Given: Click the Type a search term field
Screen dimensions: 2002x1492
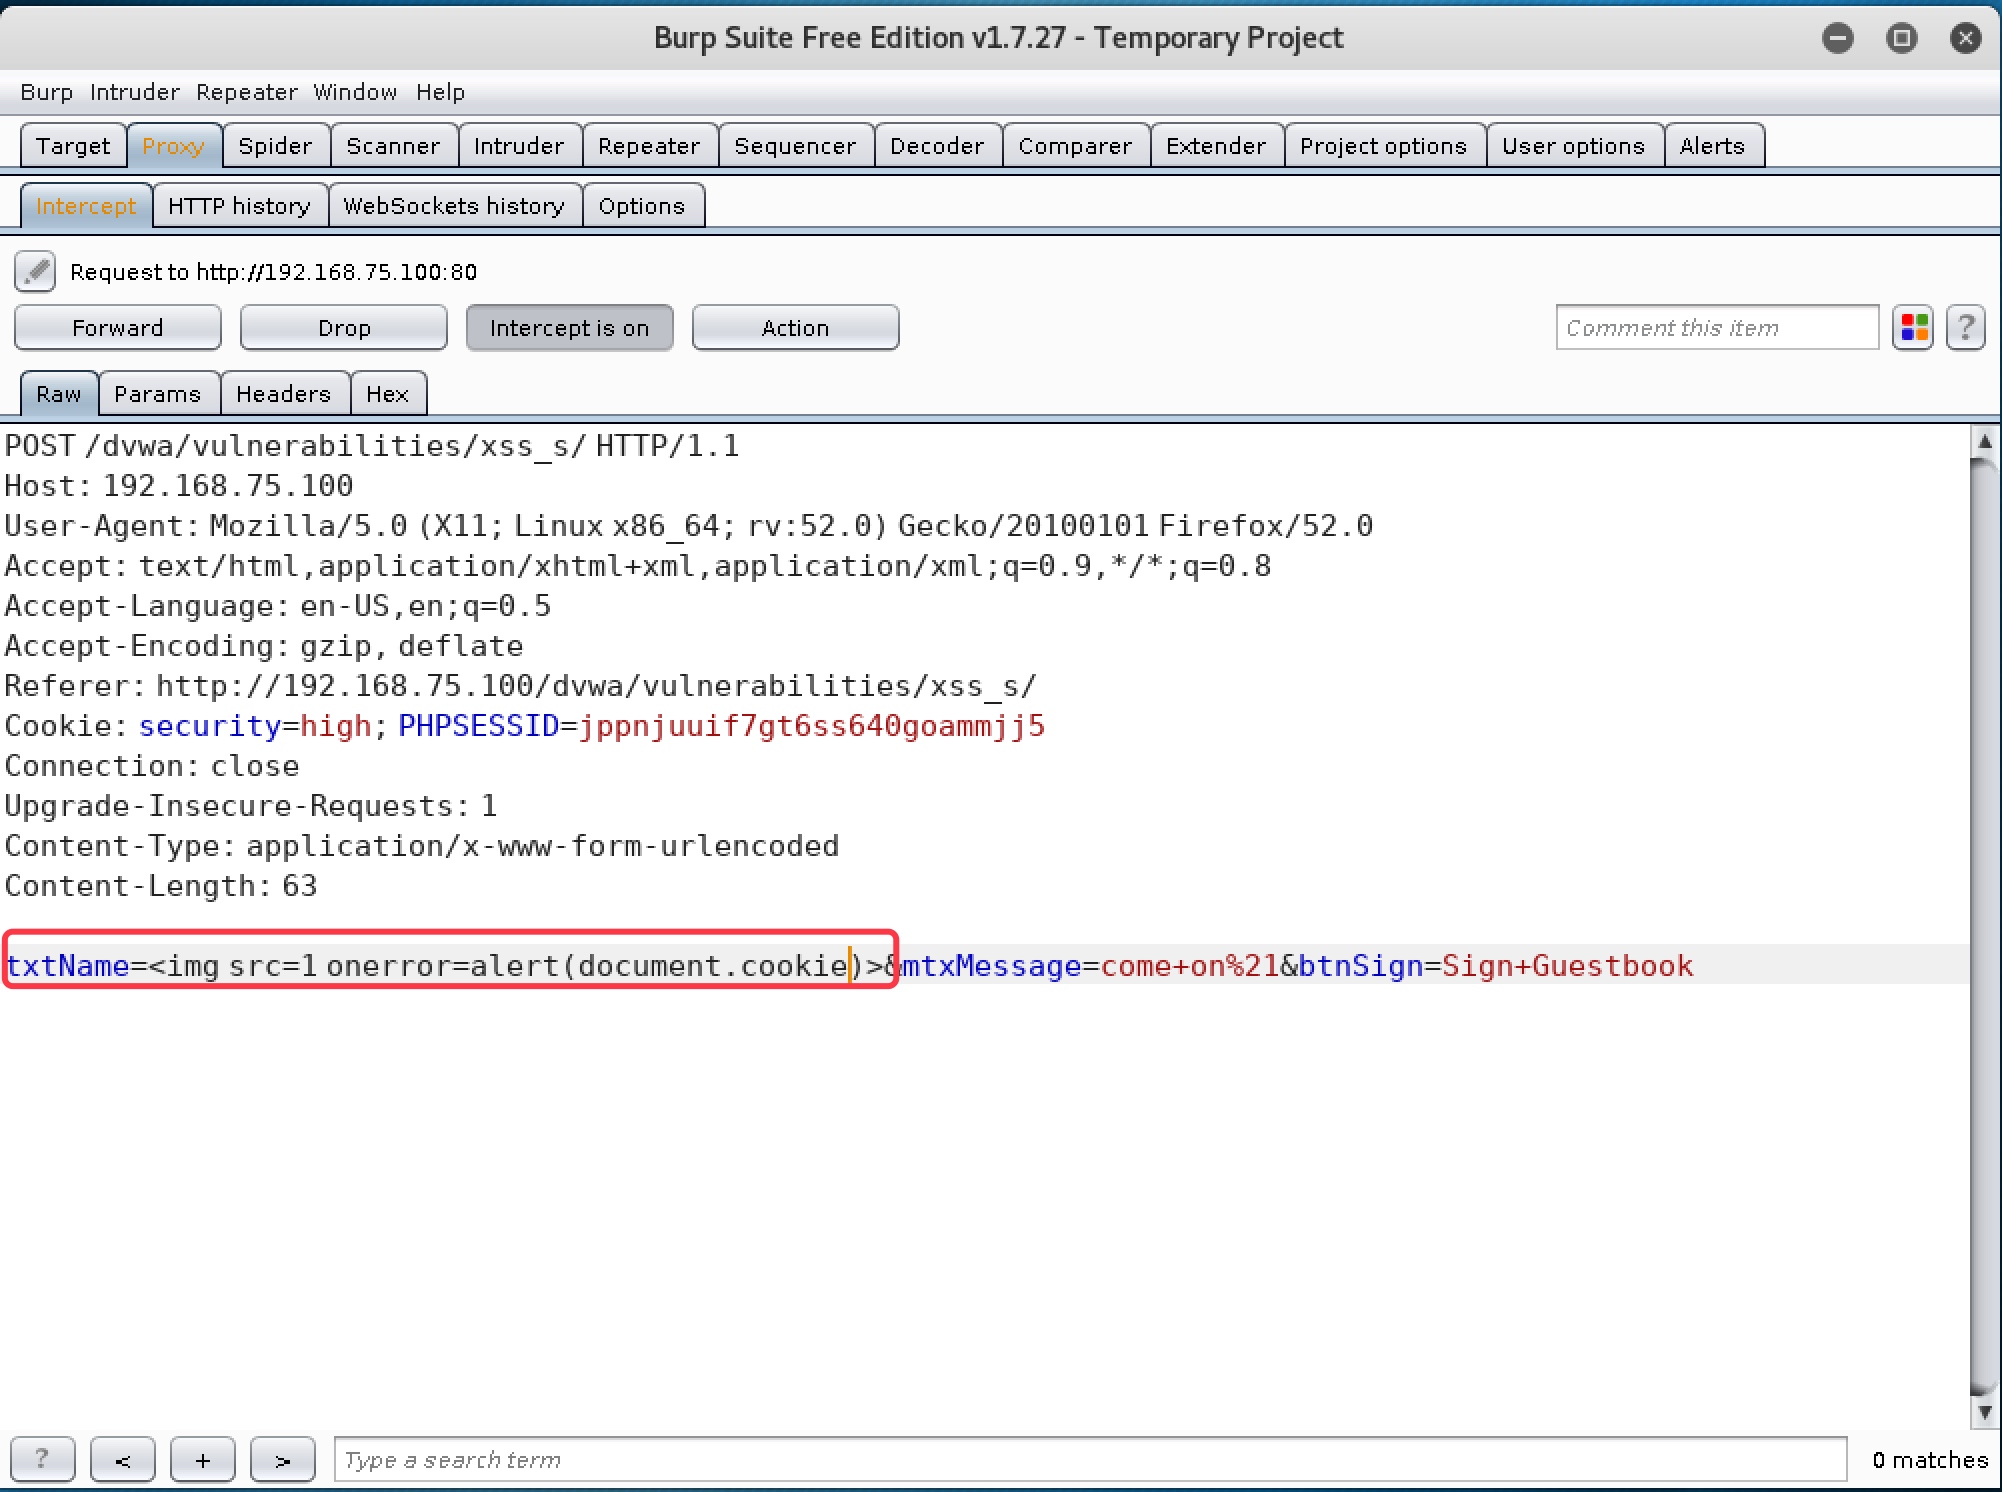Looking at the screenshot, I should pyautogui.click(x=1090, y=1459).
